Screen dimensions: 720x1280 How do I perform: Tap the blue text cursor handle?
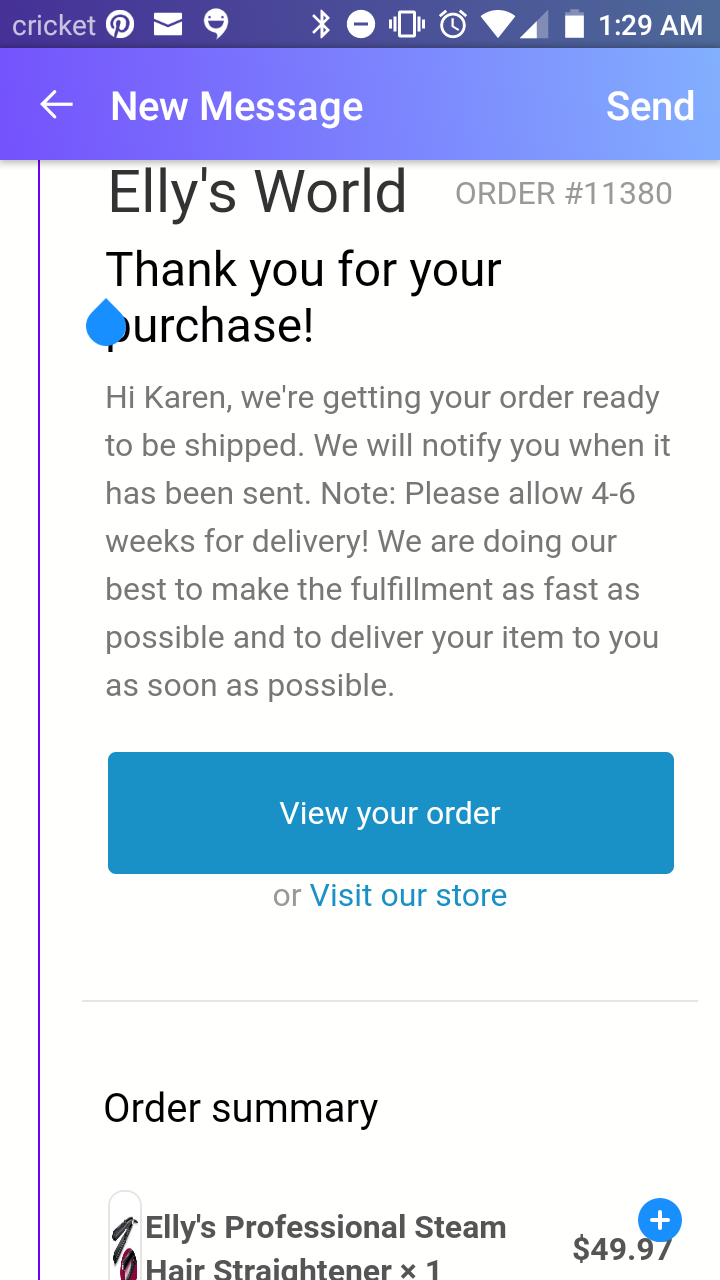pos(106,322)
